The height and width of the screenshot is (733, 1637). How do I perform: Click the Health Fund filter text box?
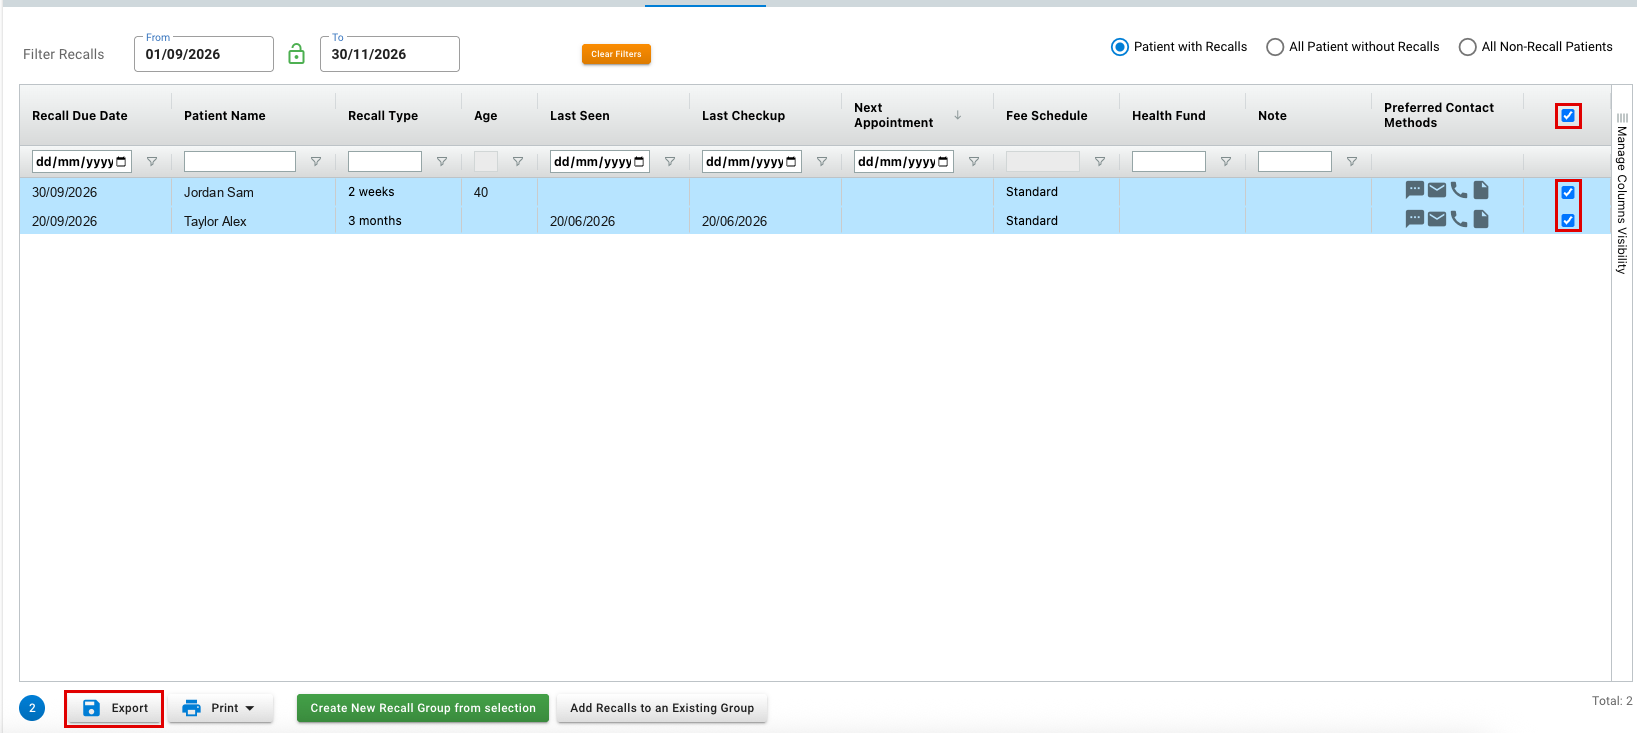click(x=1169, y=161)
